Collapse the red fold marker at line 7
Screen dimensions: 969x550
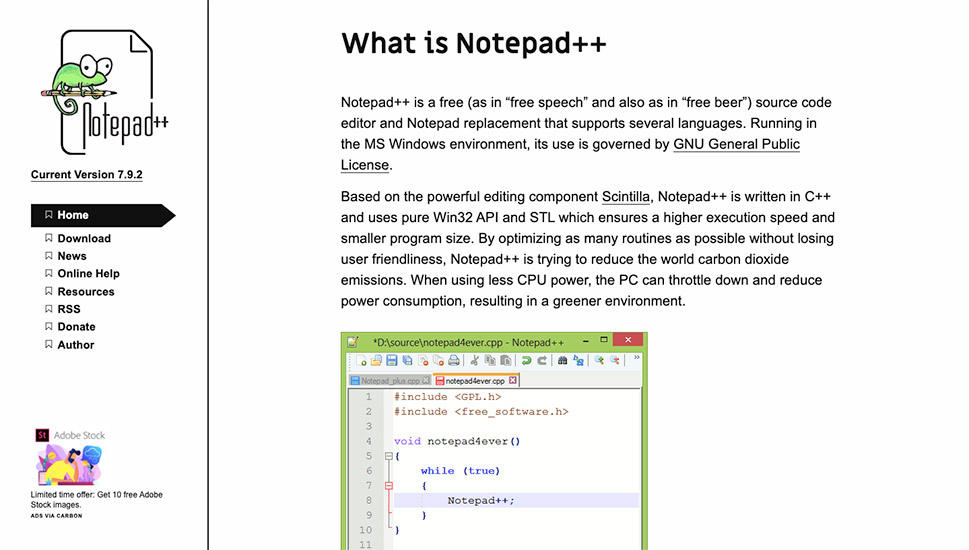click(x=389, y=486)
